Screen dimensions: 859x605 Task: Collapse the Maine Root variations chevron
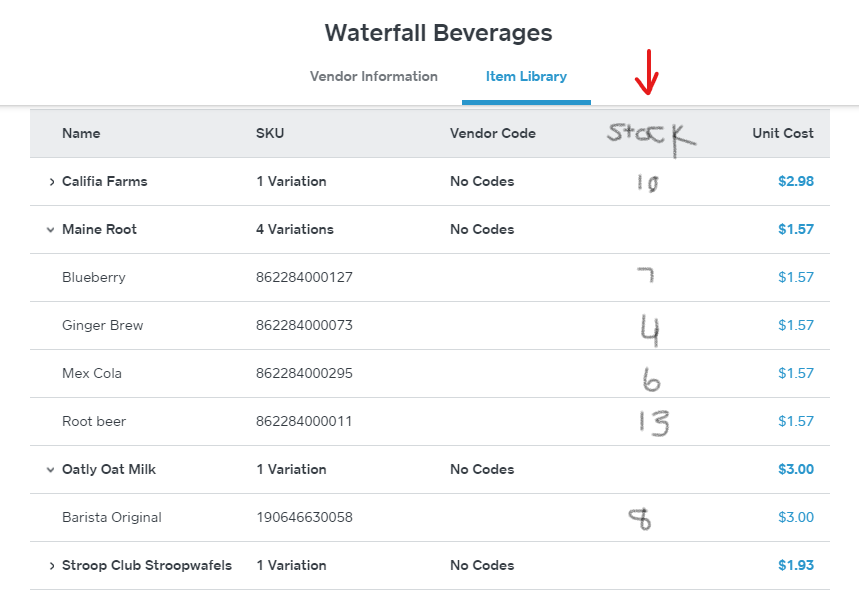pos(51,230)
